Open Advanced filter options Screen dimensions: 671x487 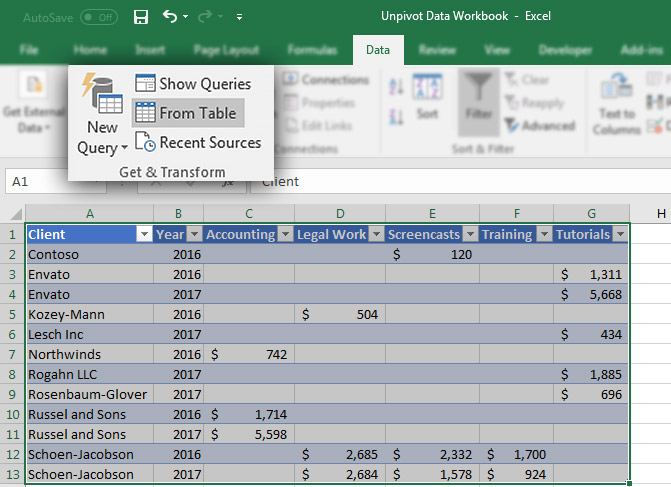[540, 125]
